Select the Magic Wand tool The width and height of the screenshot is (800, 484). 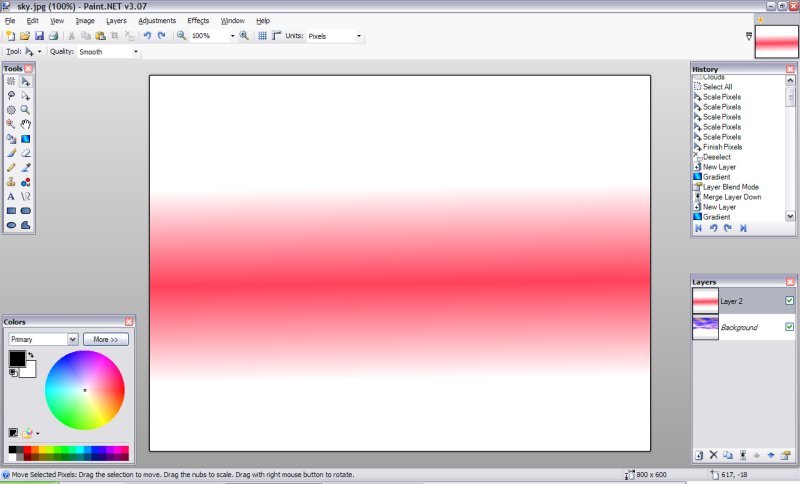(11, 124)
